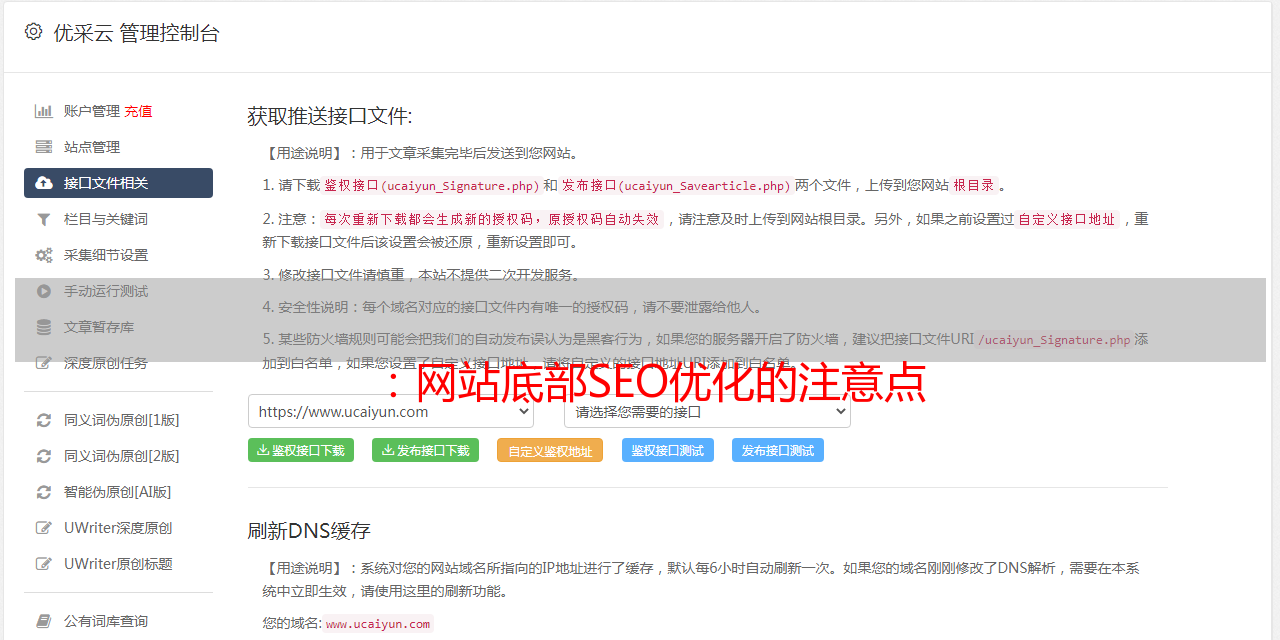The image size is (1280, 640).
Task: Click the play icon for 手动运行测试
Action: (x=44, y=291)
